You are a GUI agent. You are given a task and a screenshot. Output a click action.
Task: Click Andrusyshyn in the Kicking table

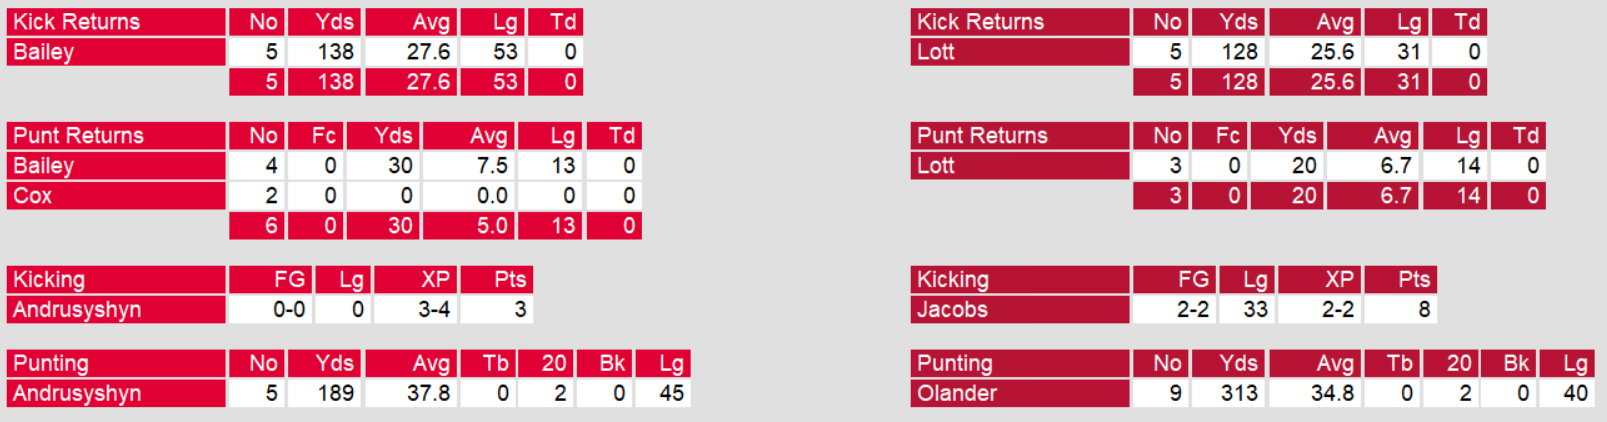pyautogui.click(x=77, y=310)
